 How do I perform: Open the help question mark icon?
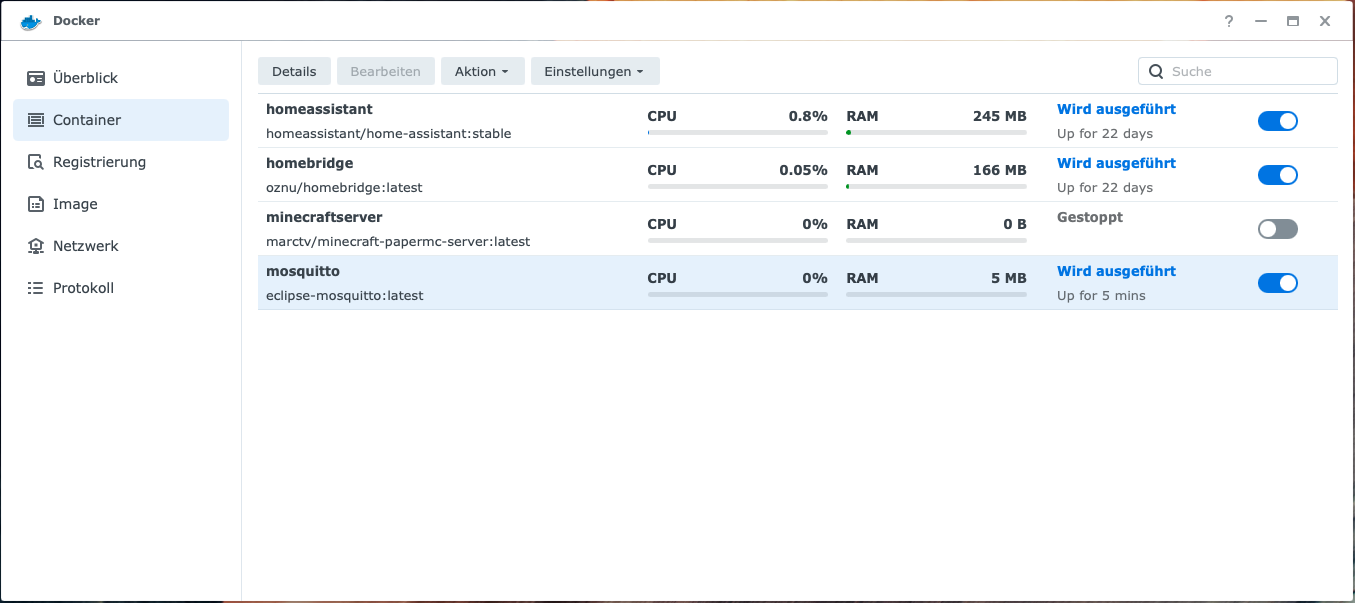point(1228,21)
